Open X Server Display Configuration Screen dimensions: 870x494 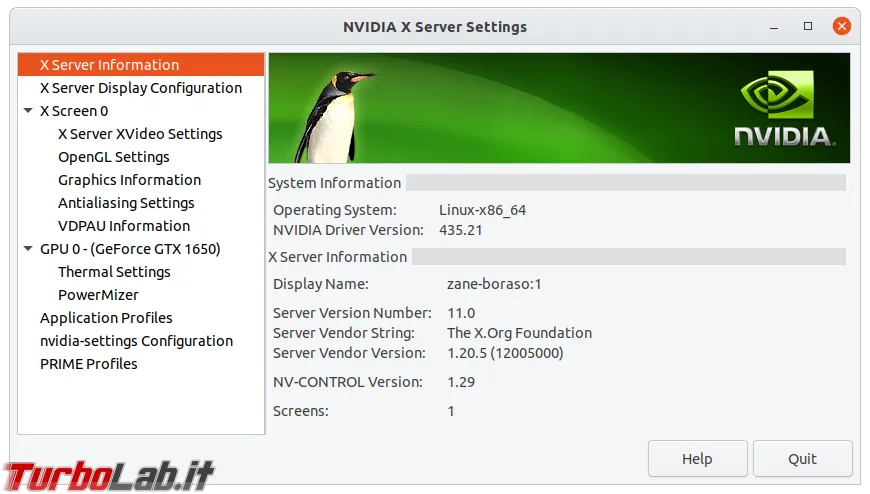click(x=141, y=88)
